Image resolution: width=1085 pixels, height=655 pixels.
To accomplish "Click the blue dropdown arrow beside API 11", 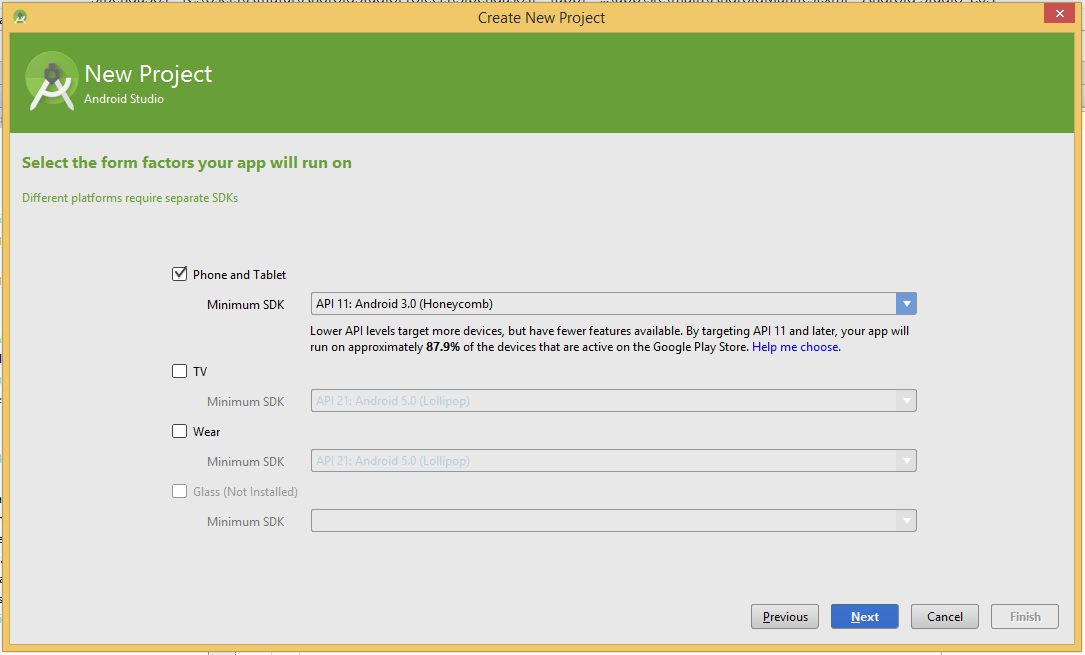I will [x=906, y=303].
